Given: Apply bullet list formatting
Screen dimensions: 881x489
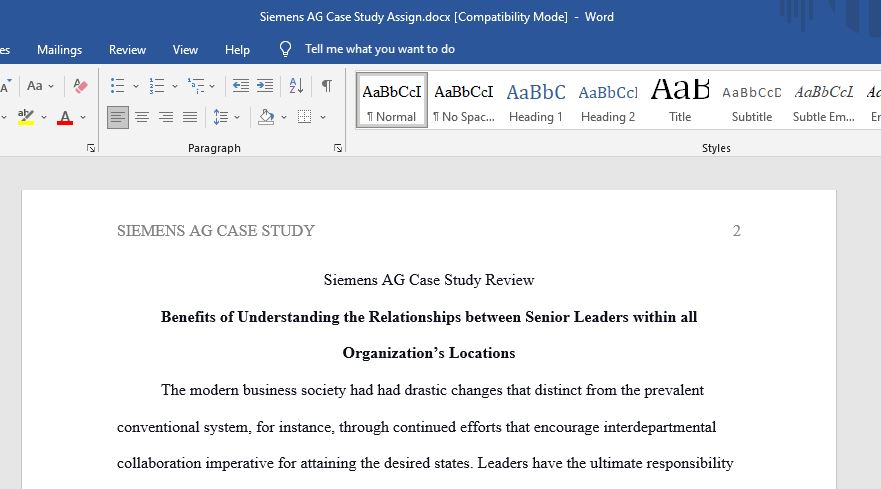Looking at the screenshot, I should 117,86.
